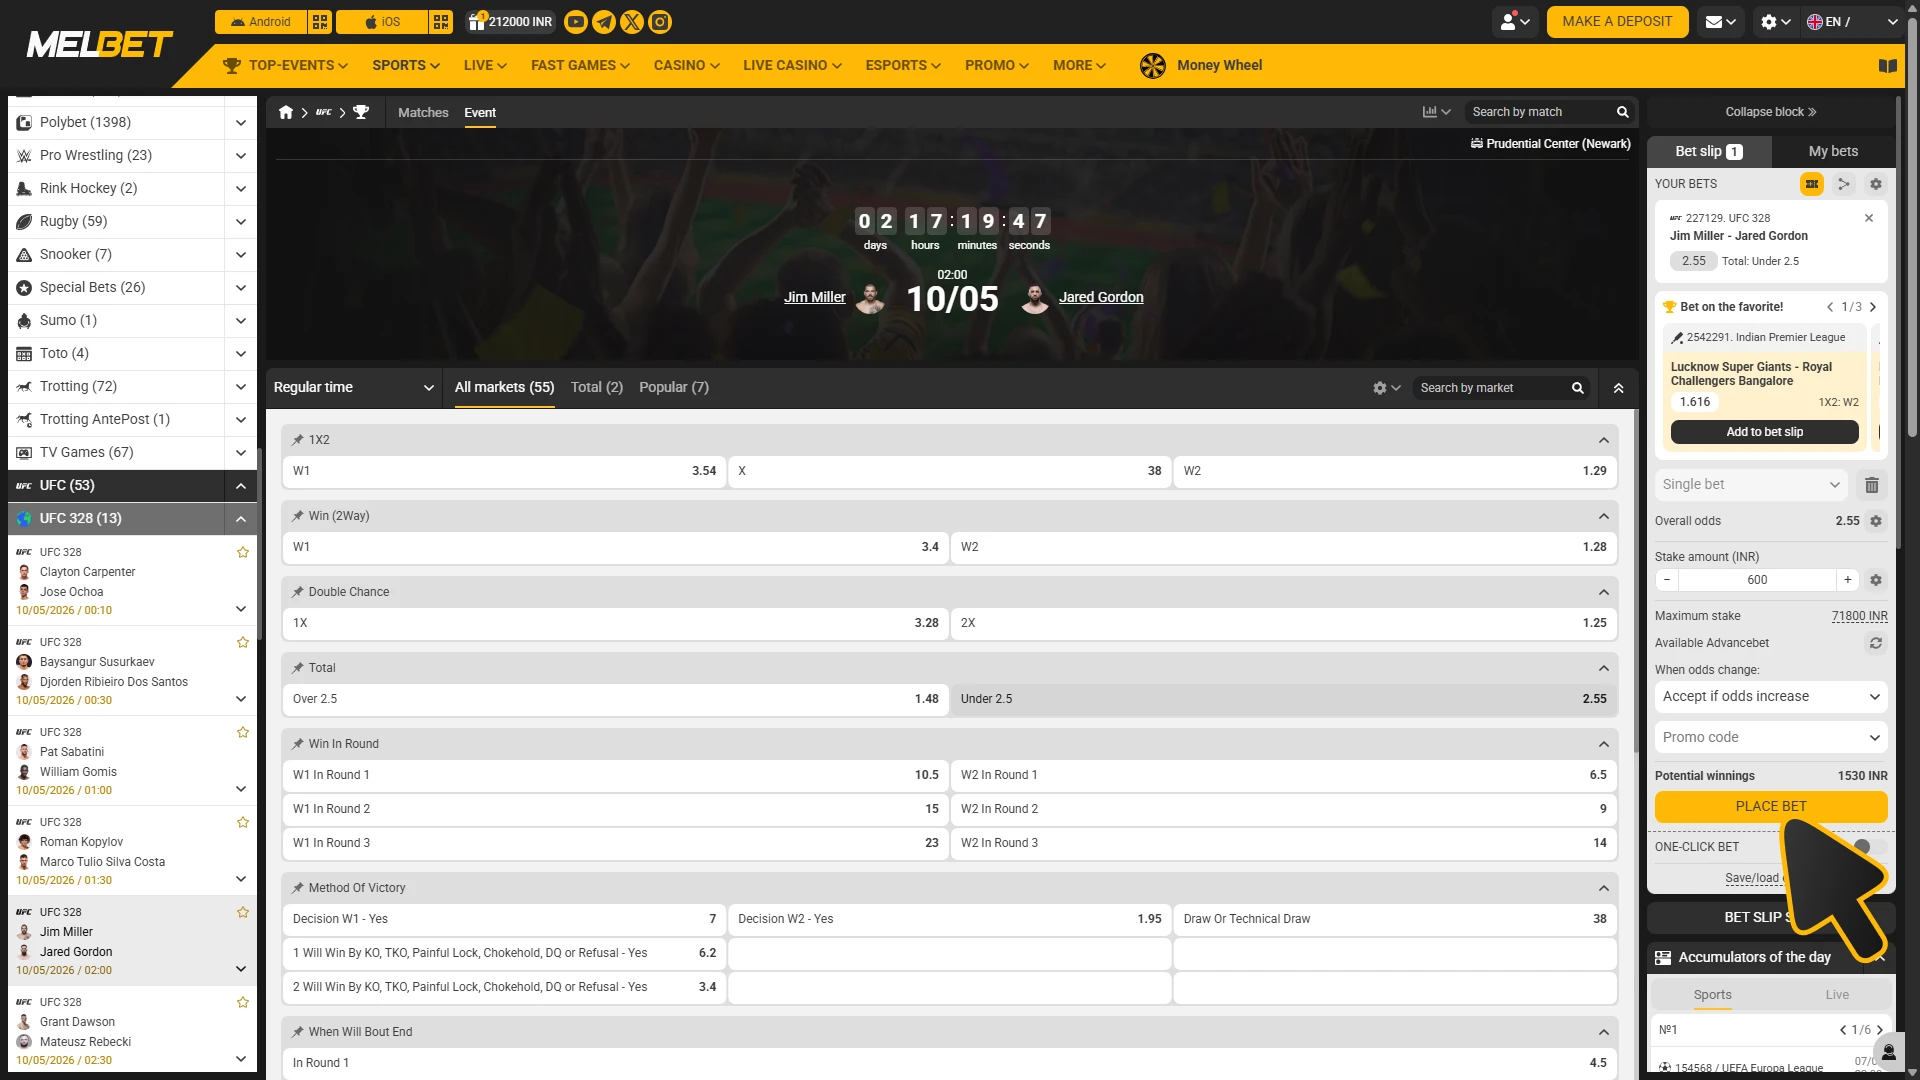Open the Money Wheel promo
Image resolution: width=1920 pixels, height=1080 pixels.
1201,66
